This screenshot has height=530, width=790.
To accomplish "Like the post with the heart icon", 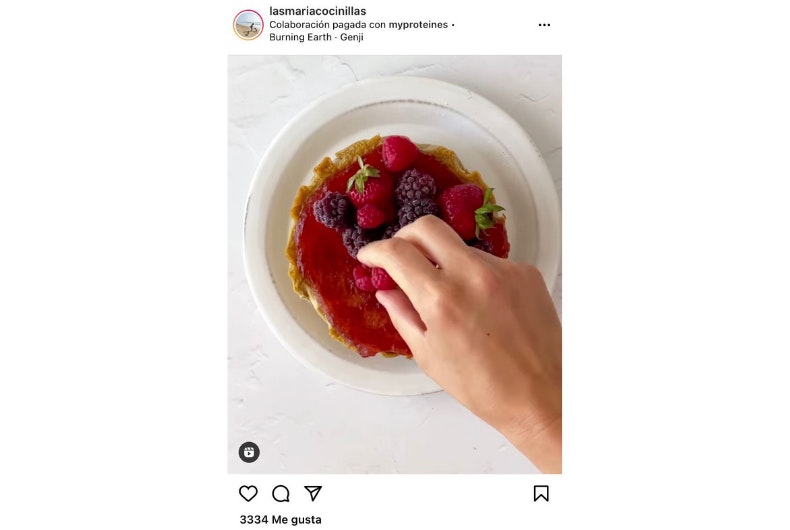I will point(248,493).
